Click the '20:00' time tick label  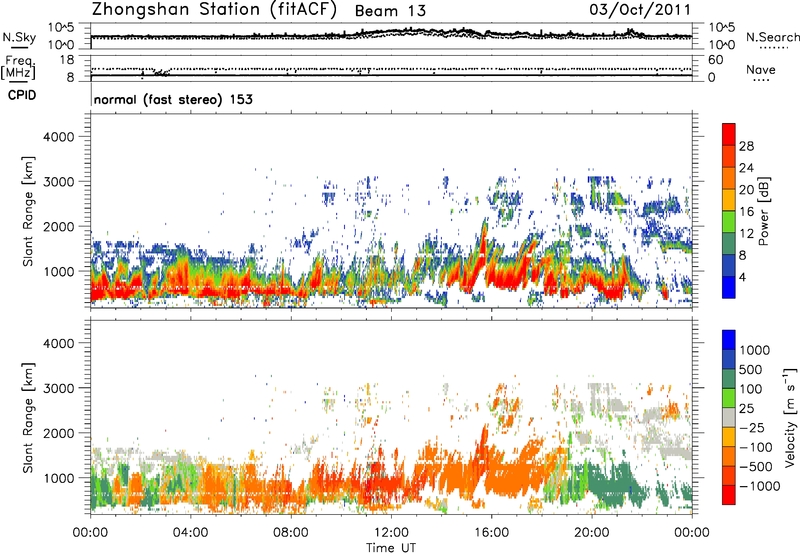(x=592, y=533)
